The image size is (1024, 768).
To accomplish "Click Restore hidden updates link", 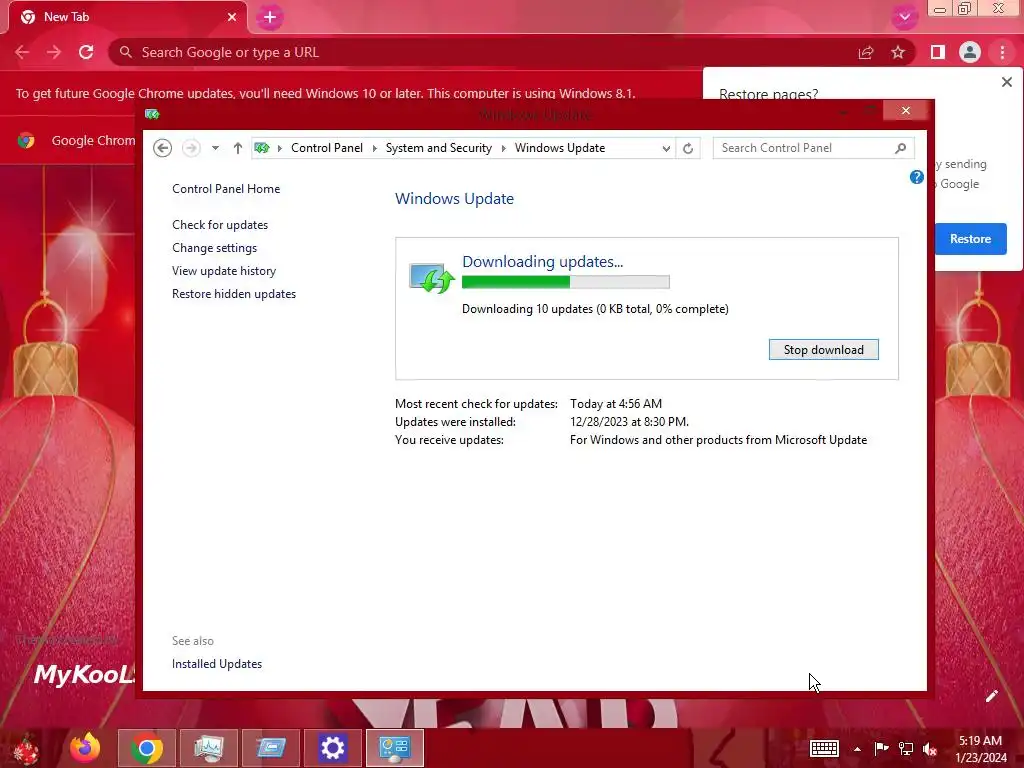I will pos(234,294).
